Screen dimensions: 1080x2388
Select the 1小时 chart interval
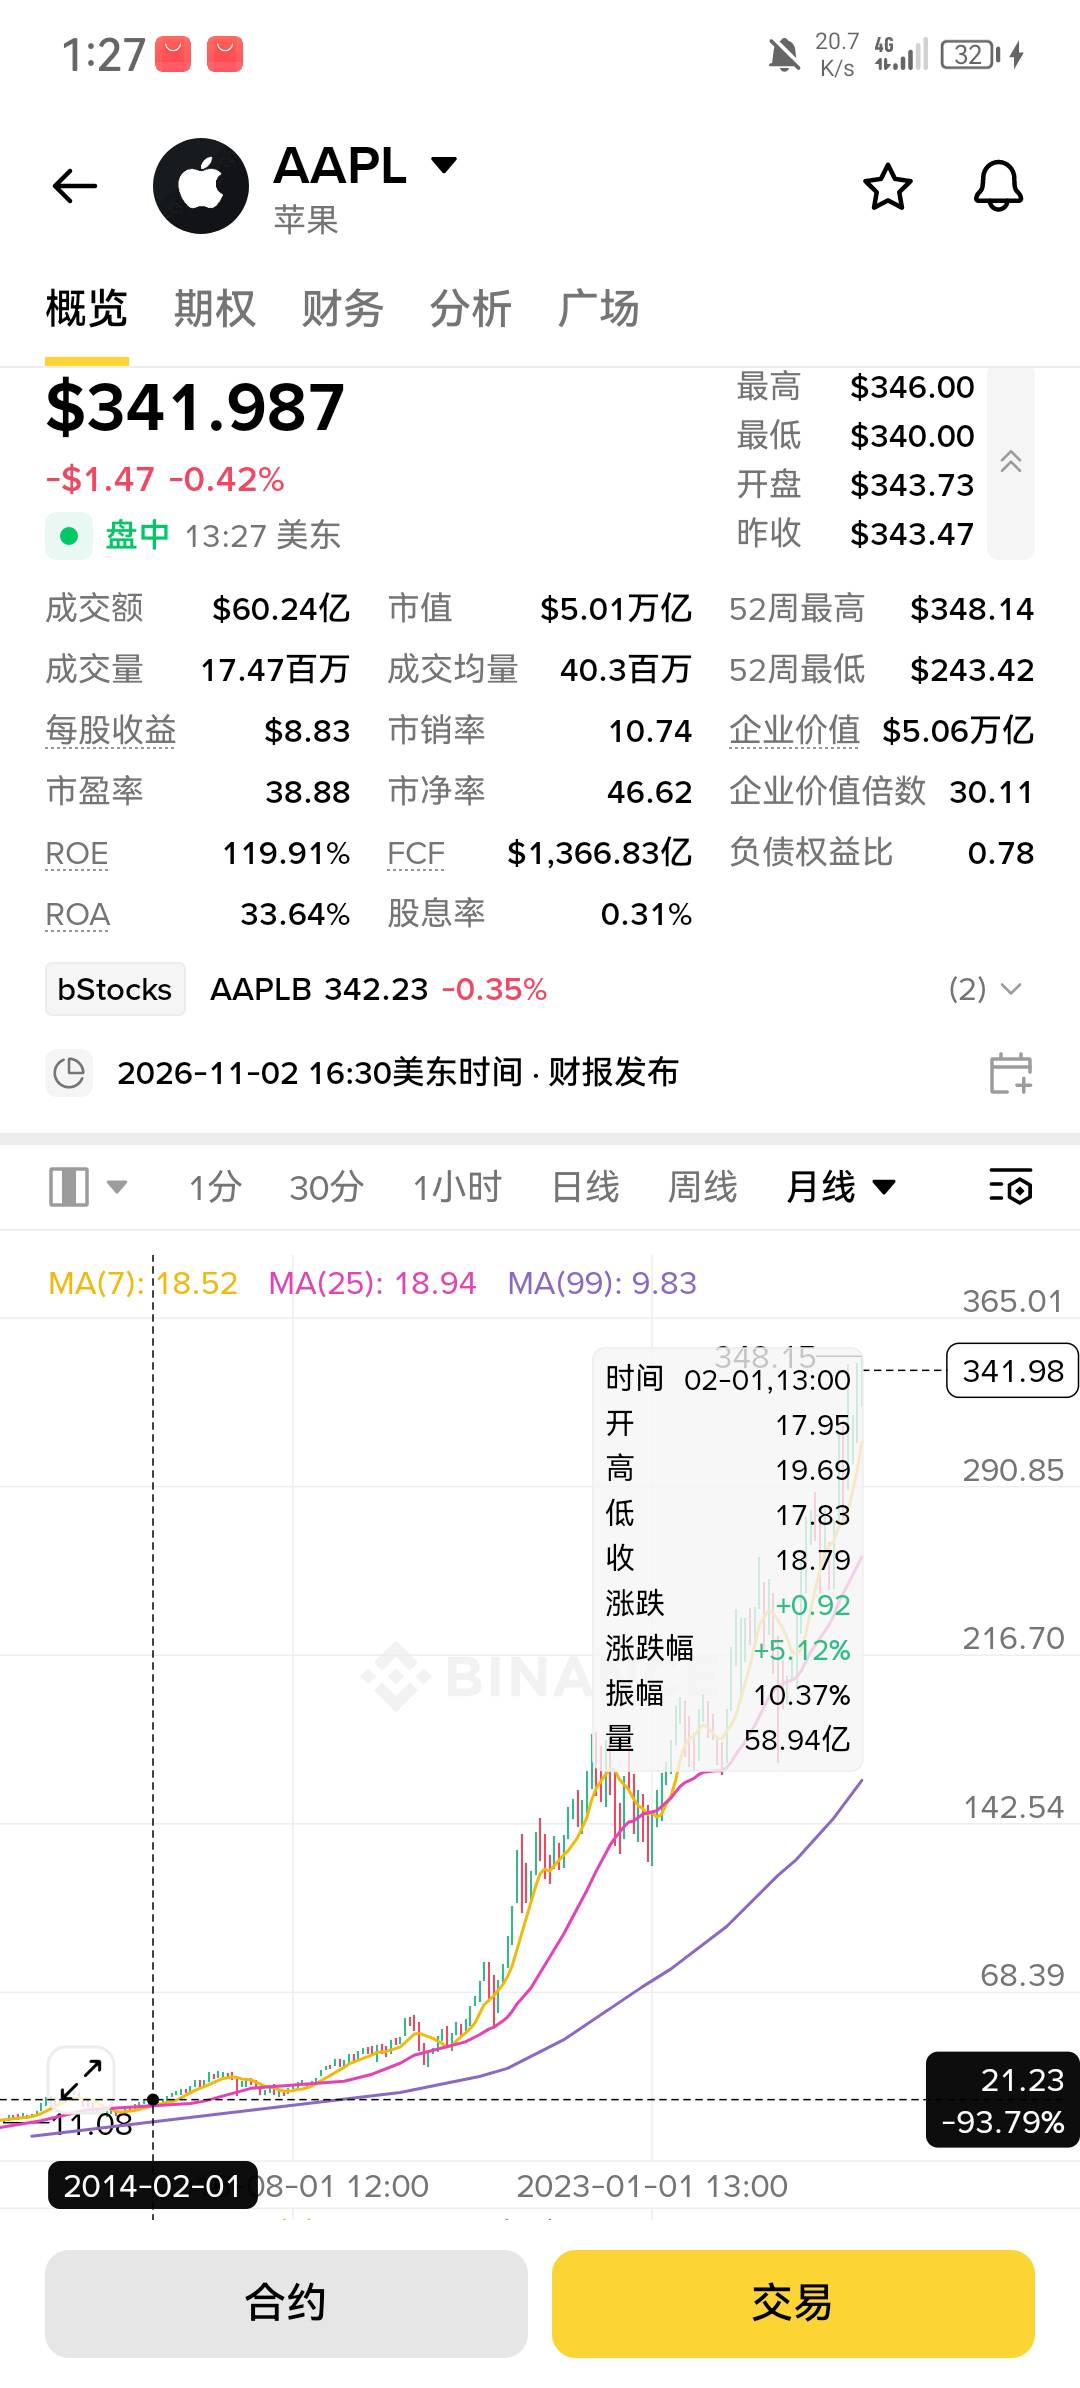point(457,1187)
